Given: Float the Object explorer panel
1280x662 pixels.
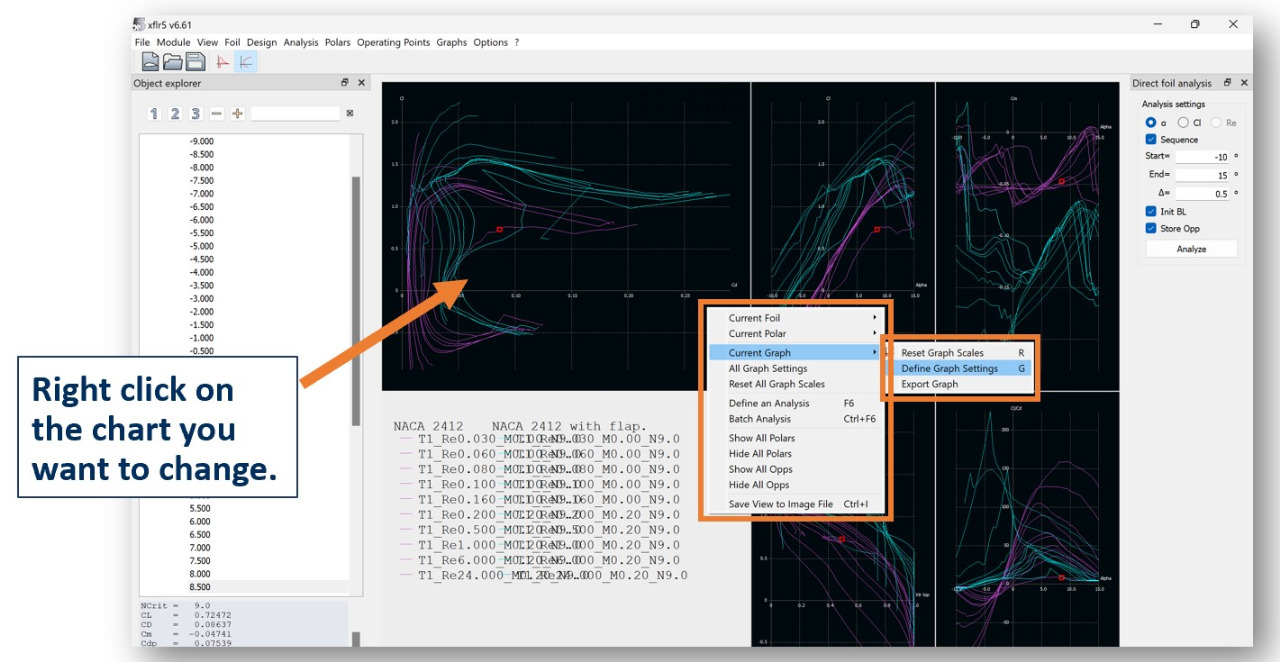Looking at the screenshot, I should pos(345,83).
